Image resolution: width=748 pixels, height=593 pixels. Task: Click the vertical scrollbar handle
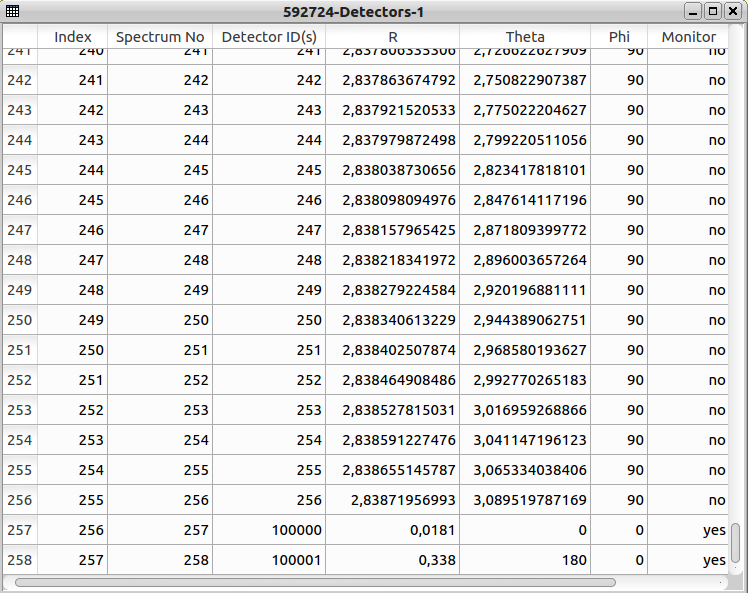[737, 541]
